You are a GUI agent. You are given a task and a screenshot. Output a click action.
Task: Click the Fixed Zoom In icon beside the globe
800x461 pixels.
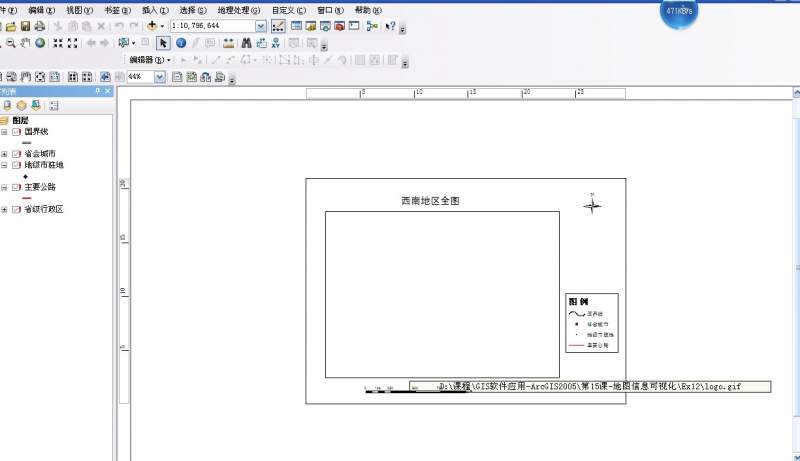(58, 43)
